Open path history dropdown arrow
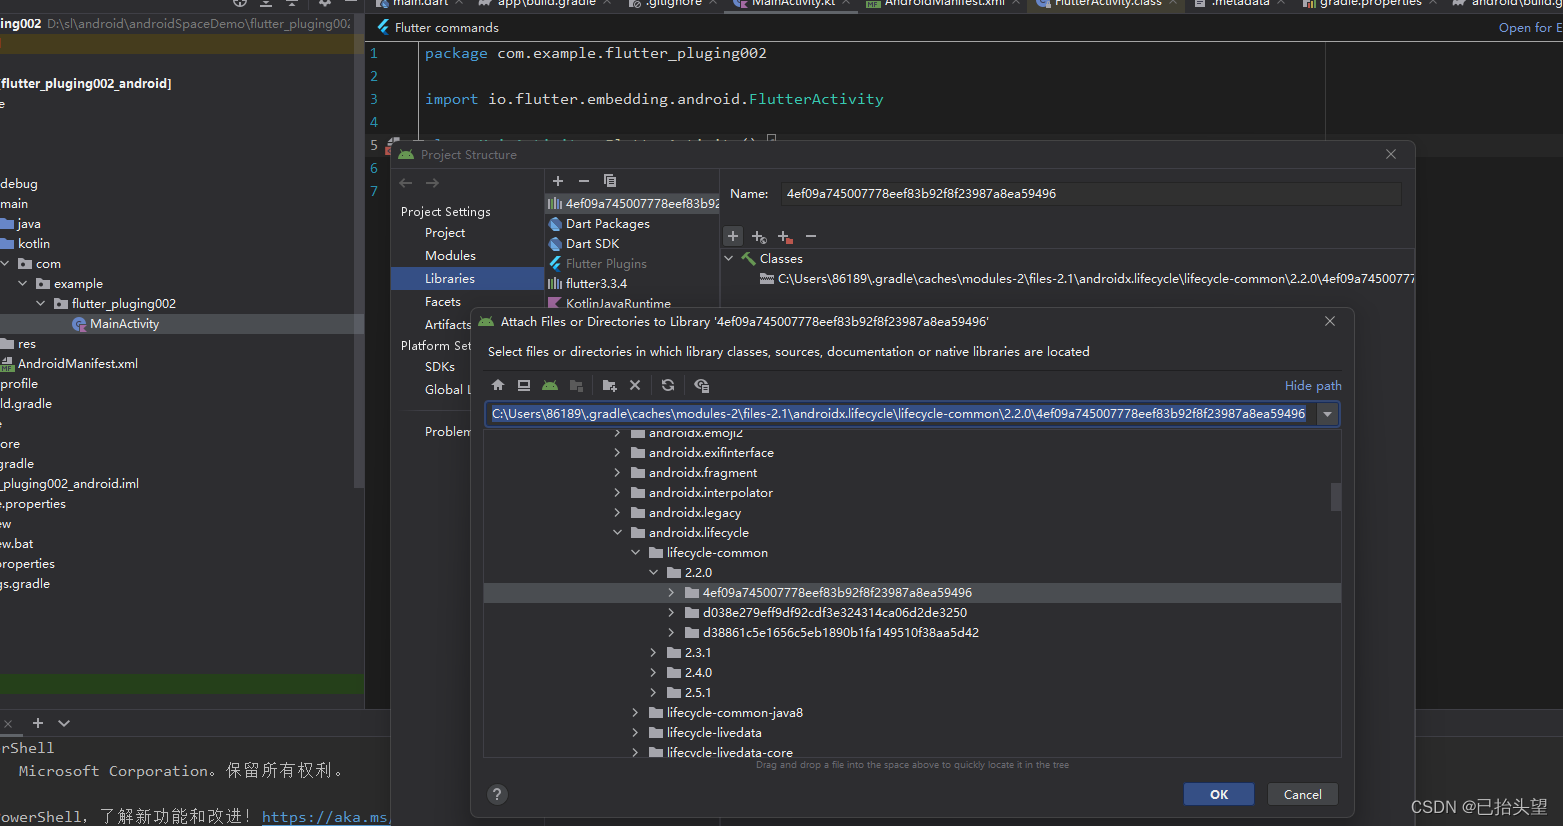This screenshot has width=1563, height=826. [x=1328, y=414]
